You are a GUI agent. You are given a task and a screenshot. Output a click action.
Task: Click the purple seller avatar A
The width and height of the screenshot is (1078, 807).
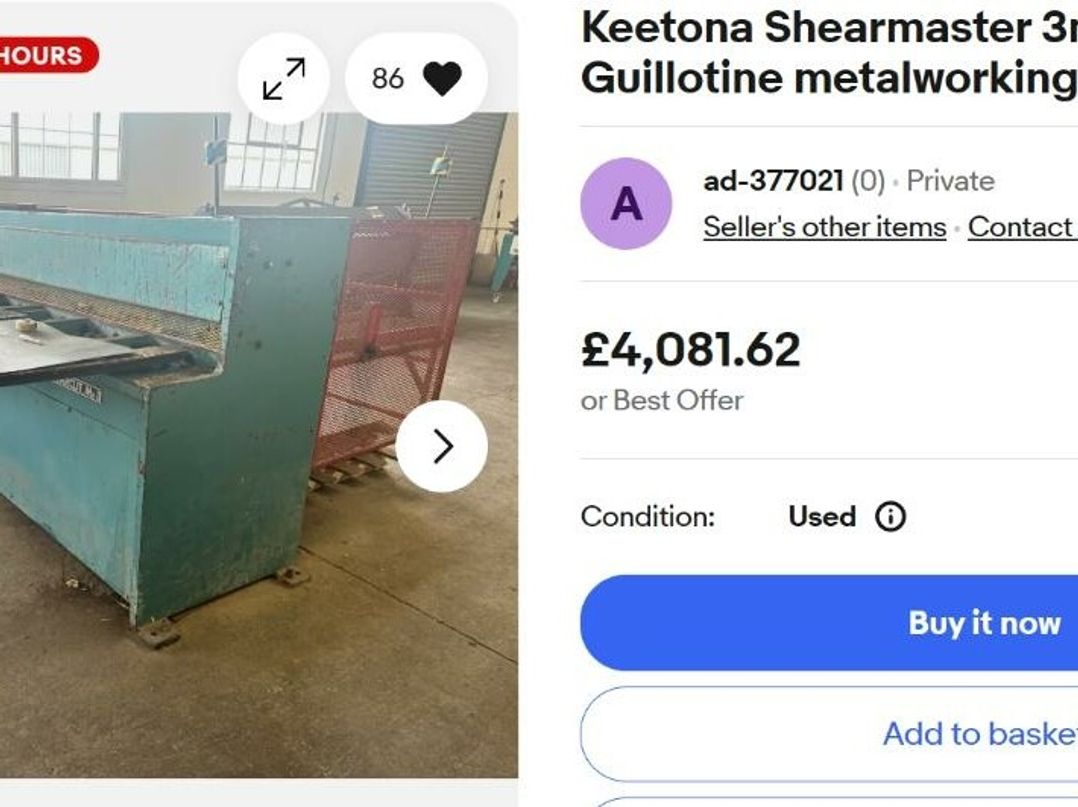click(x=626, y=204)
